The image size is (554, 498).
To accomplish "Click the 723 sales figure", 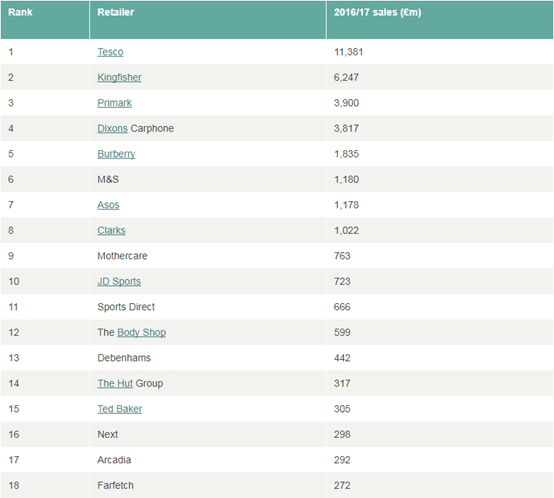I will pyautogui.click(x=342, y=281).
